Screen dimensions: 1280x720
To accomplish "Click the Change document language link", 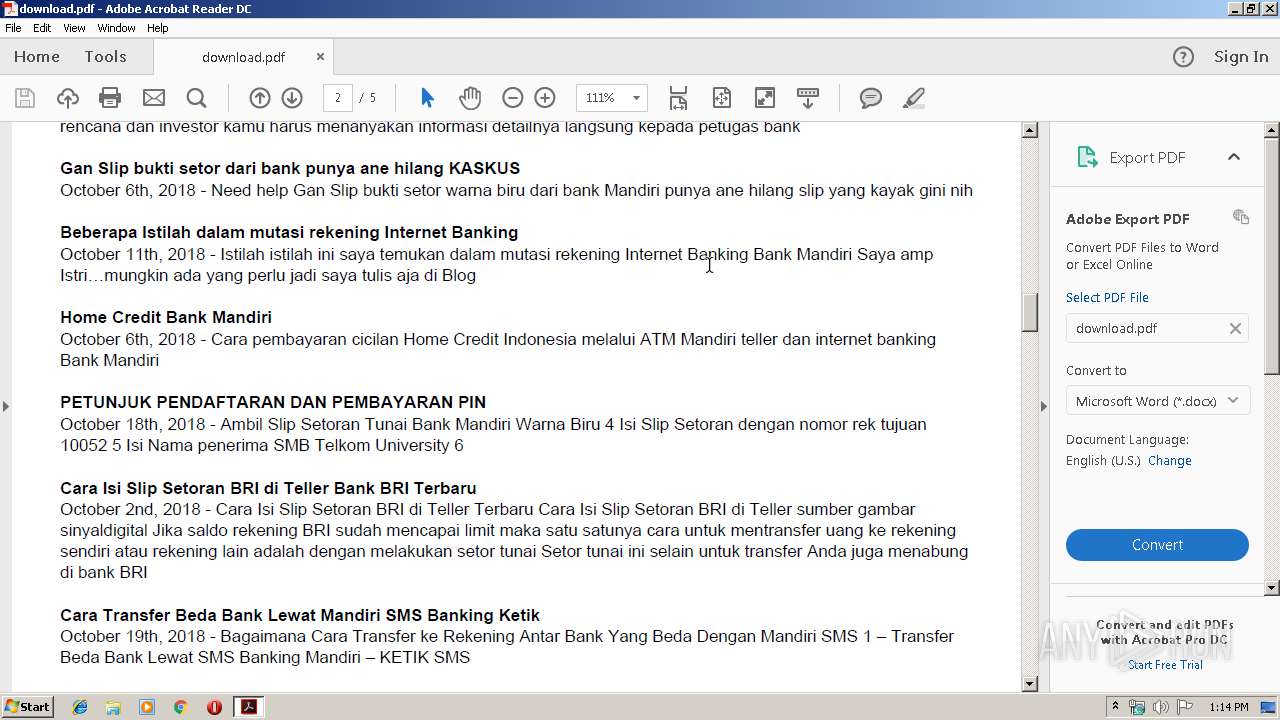I will point(1170,461).
